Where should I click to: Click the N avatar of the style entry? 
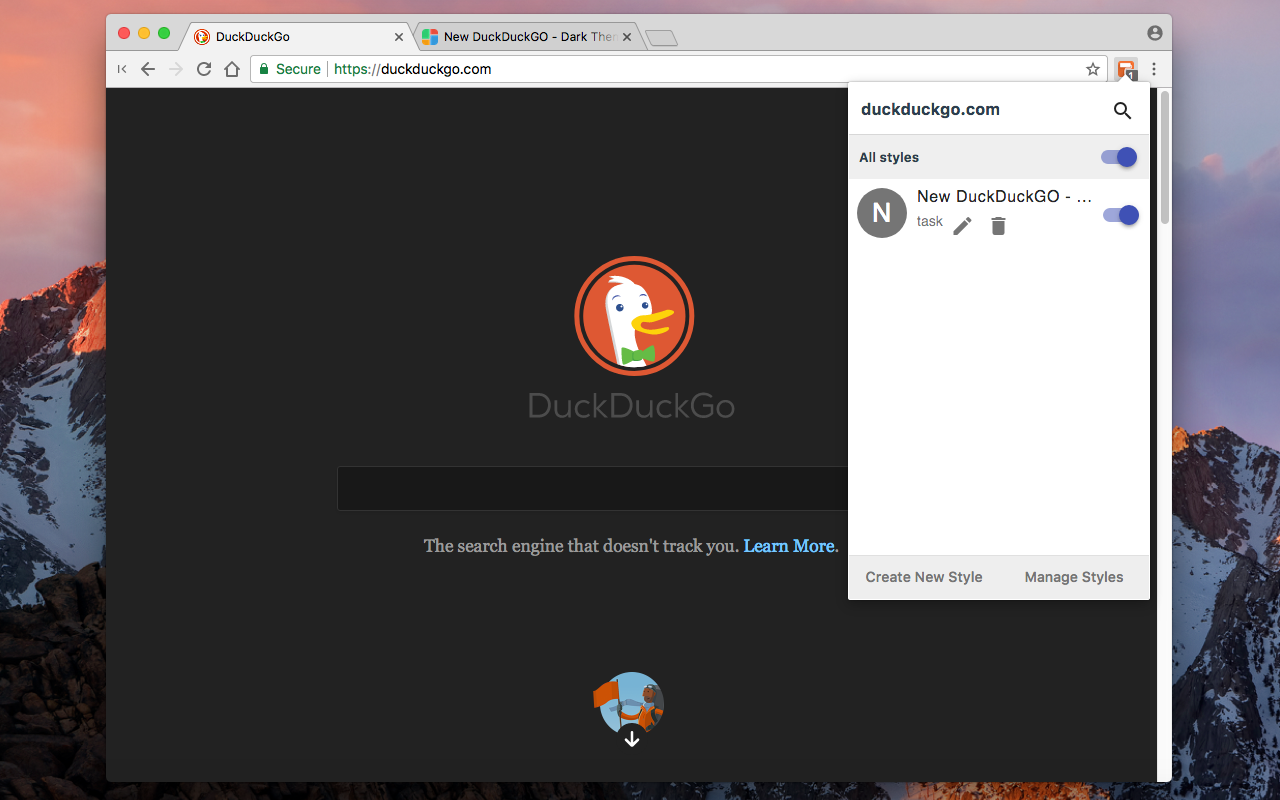pos(882,213)
